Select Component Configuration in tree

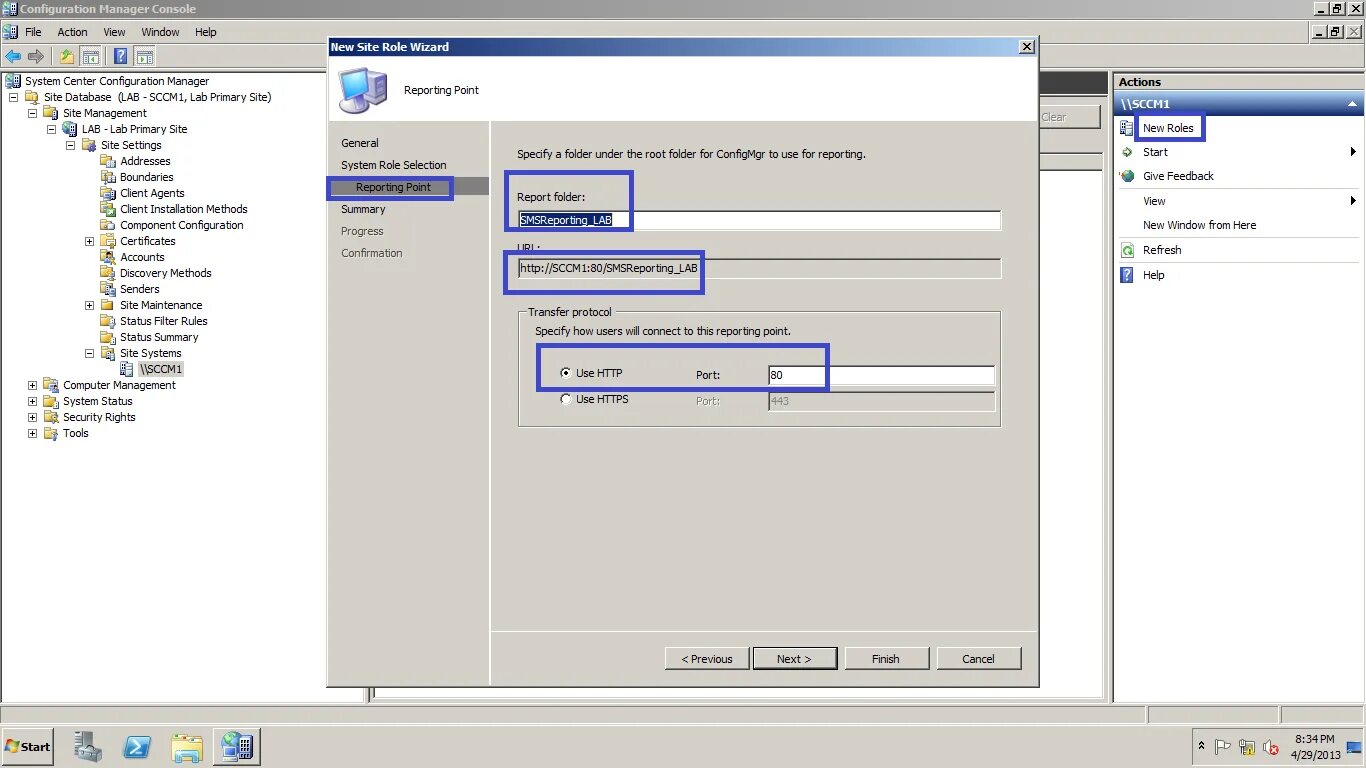tap(182, 225)
